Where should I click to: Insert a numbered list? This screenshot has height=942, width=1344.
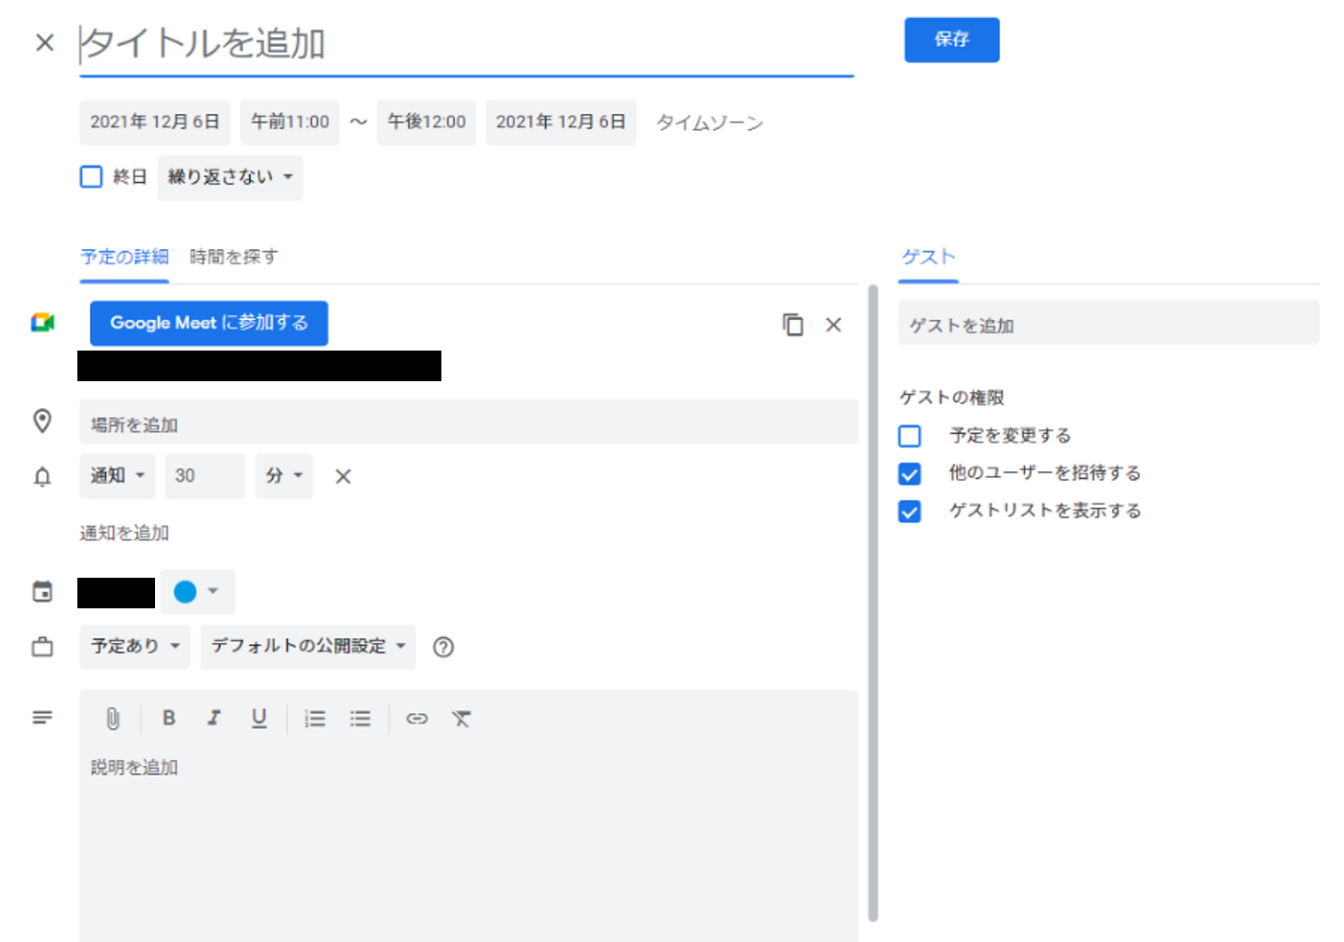pyautogui.click(x=315, y=718)
